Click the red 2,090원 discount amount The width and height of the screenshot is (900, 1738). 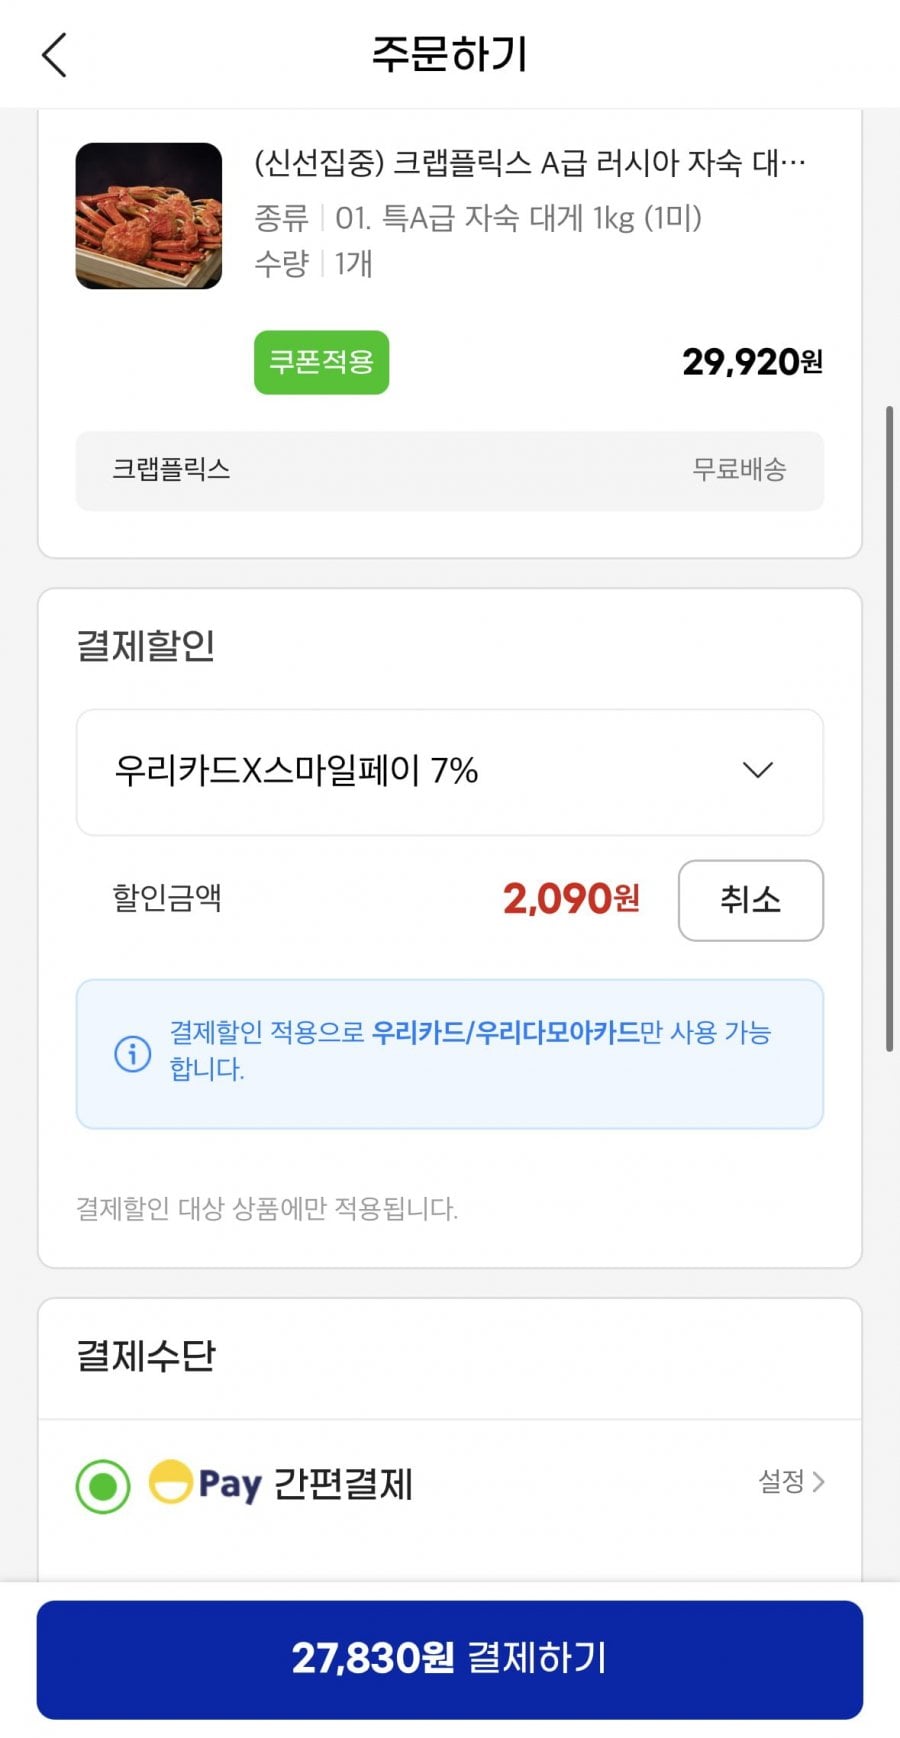pos(571,899)
